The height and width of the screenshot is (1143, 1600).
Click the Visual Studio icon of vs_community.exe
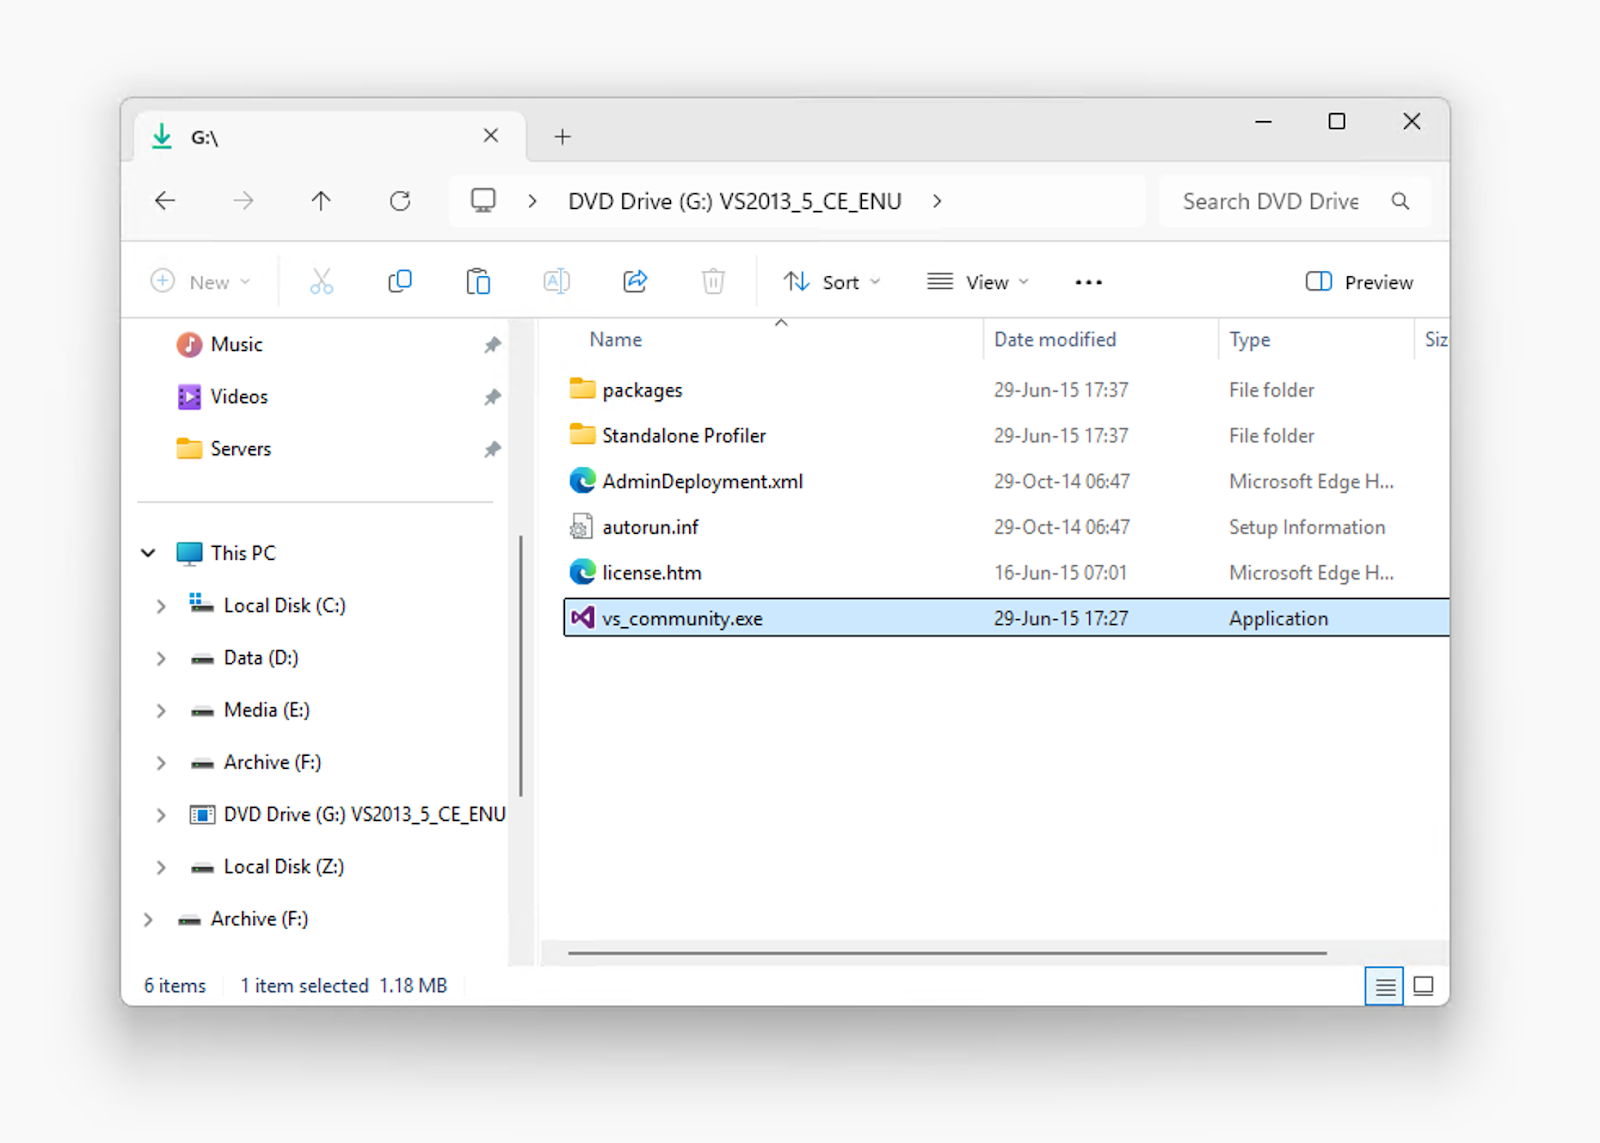(x=582, y=618)
